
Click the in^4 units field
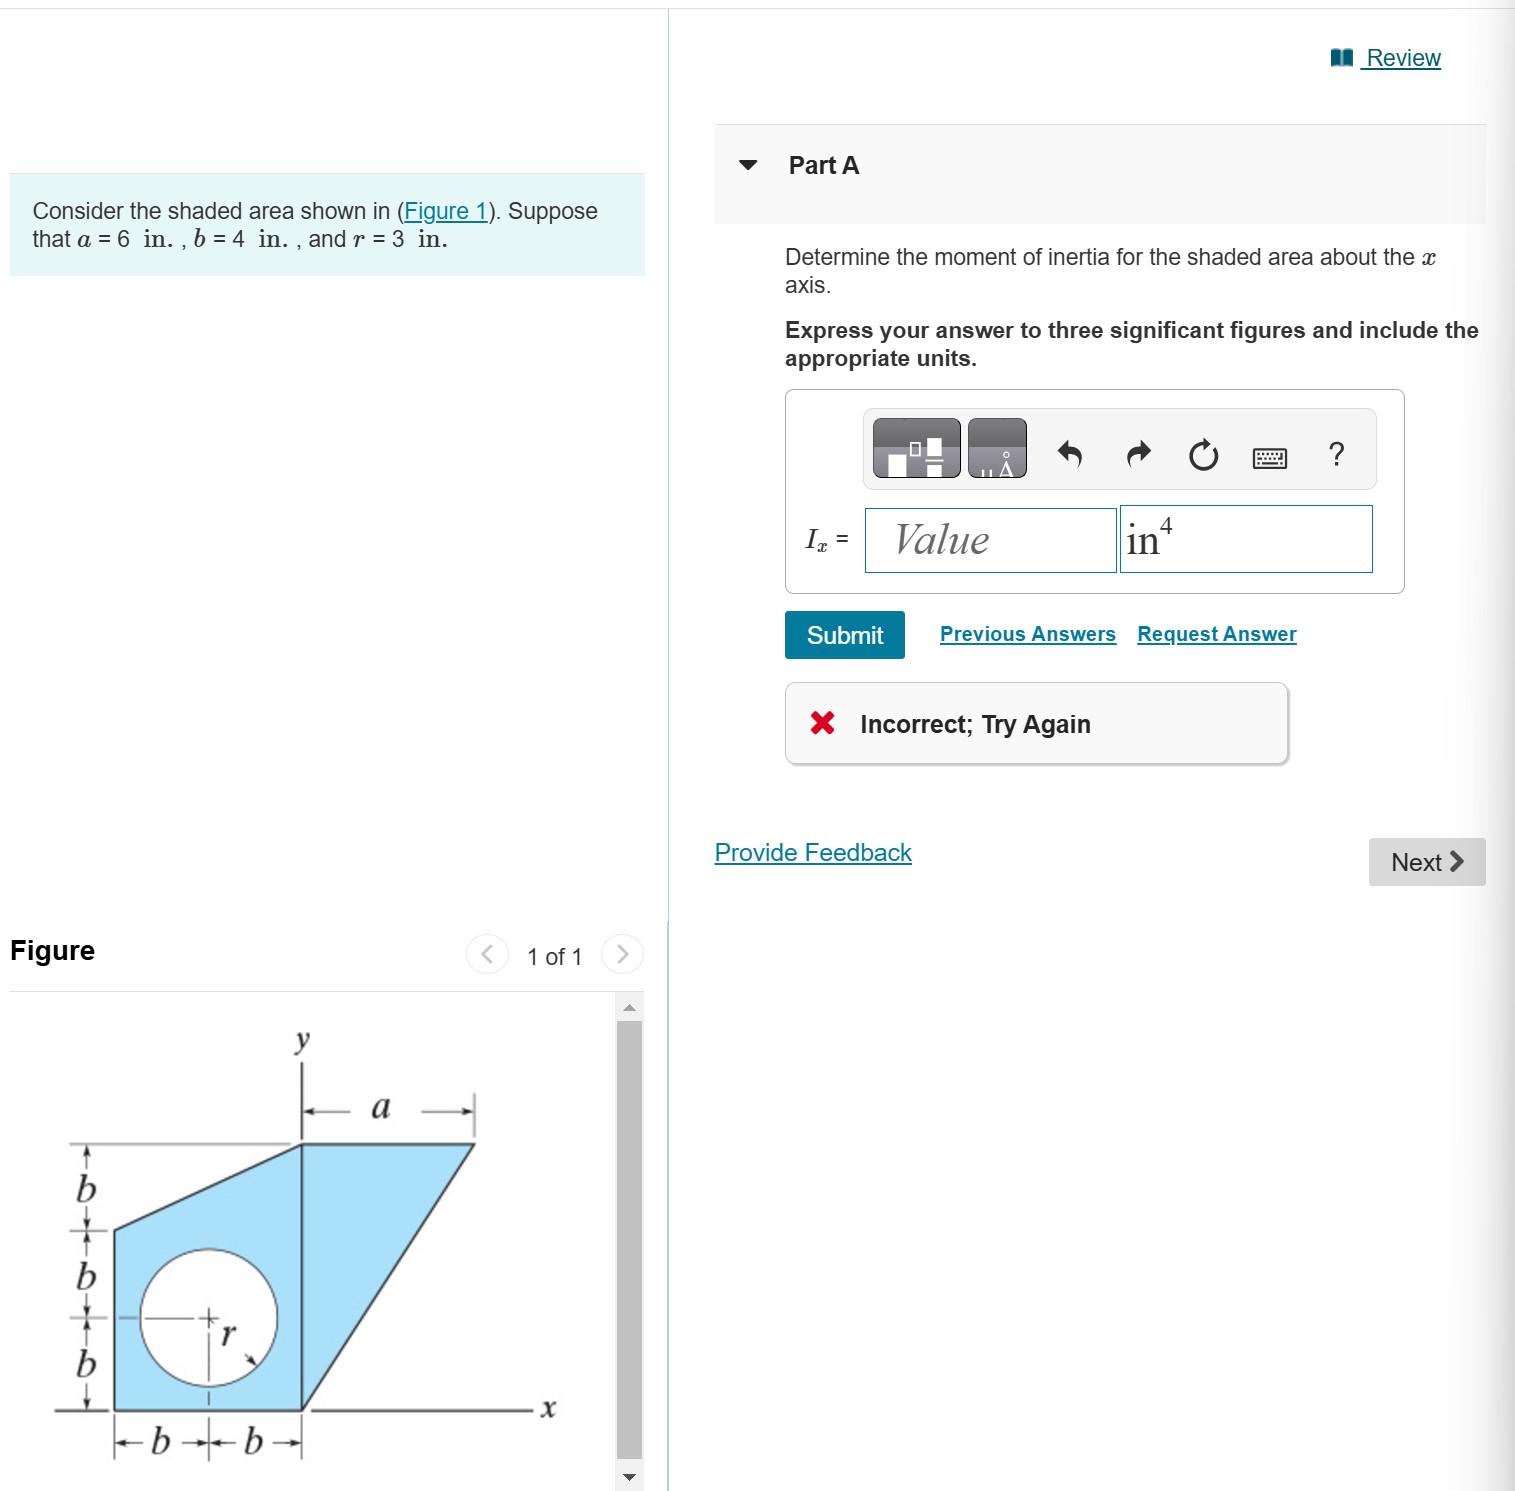coord(1245,539)
